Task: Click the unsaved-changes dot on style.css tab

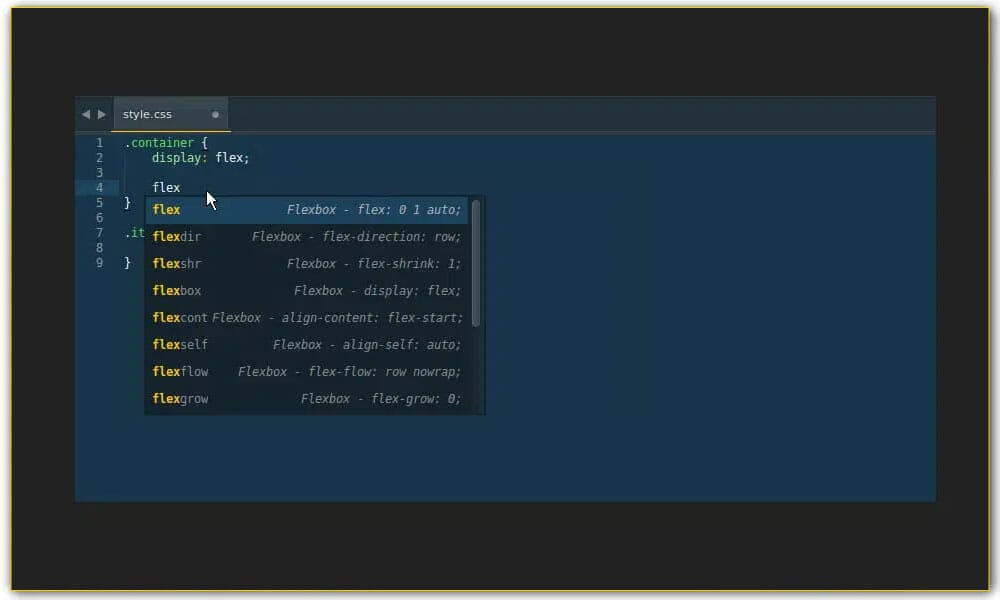Action: point(215,115)
